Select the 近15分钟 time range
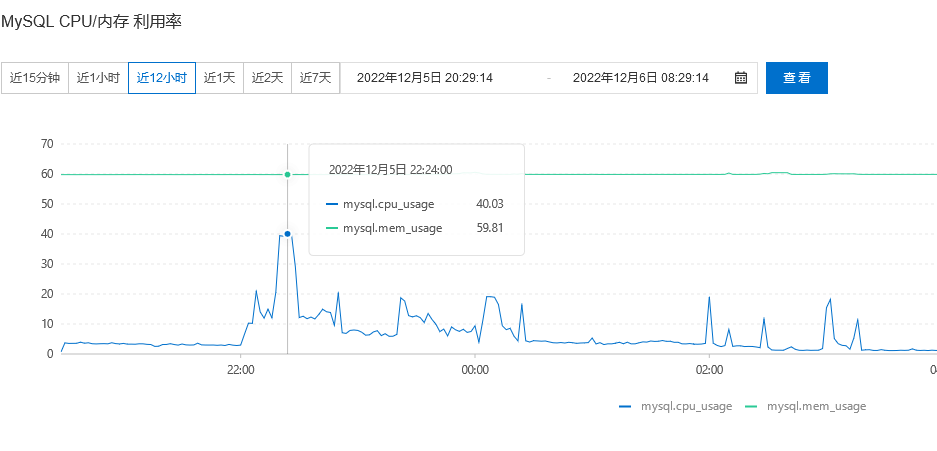 click(35, 78)
